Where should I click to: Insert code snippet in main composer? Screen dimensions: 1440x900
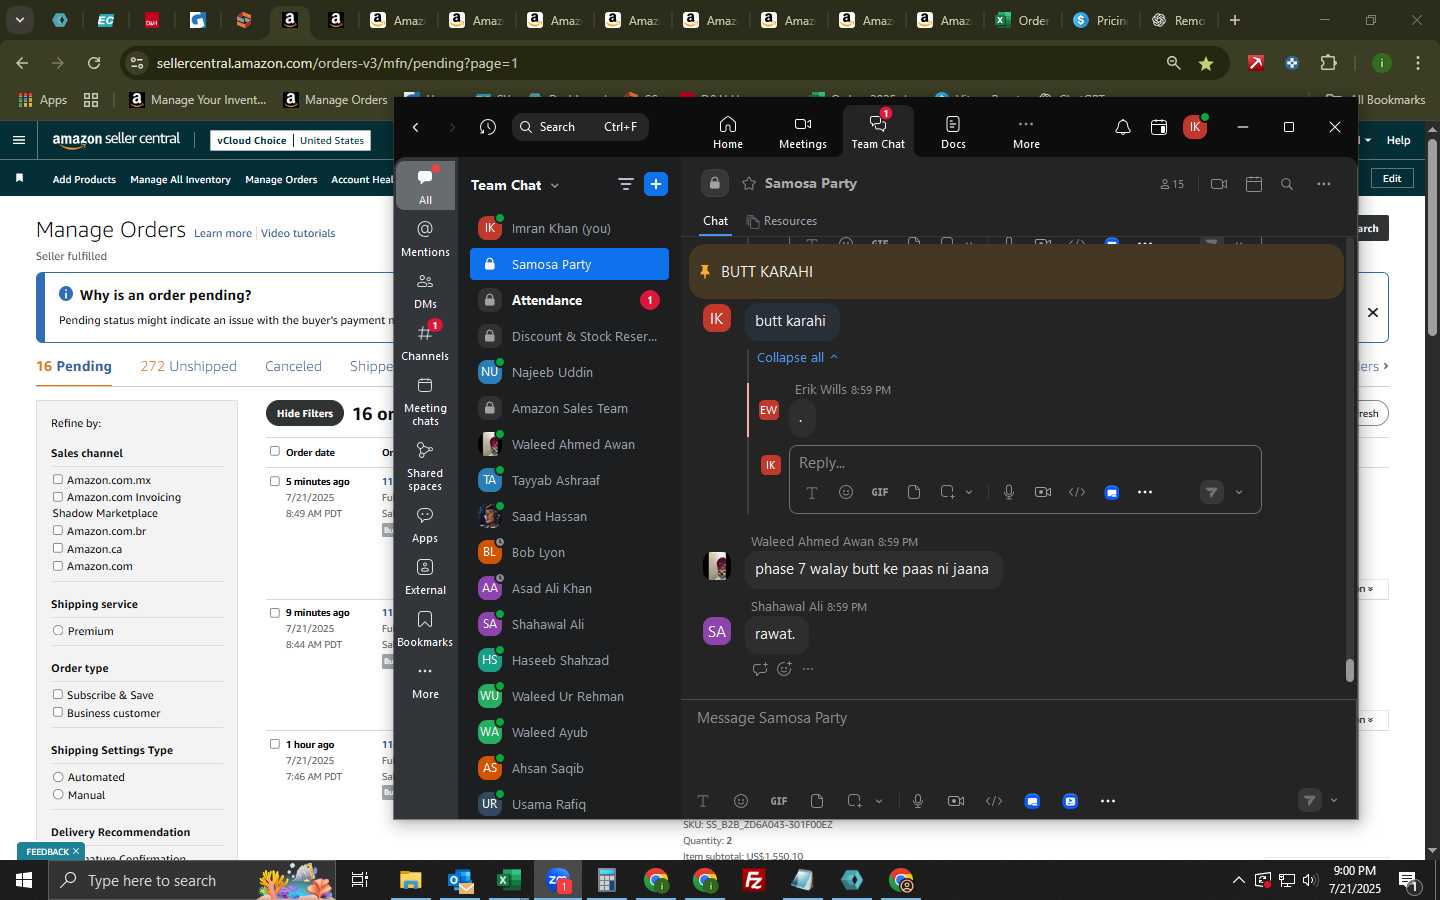[994, 801]
